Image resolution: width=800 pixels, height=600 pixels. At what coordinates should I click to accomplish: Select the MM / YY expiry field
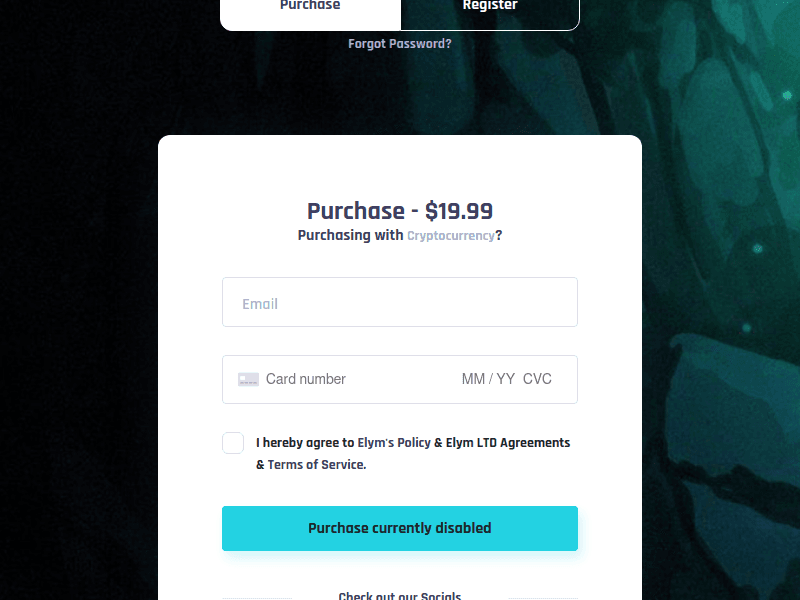(x=488, y=380)
